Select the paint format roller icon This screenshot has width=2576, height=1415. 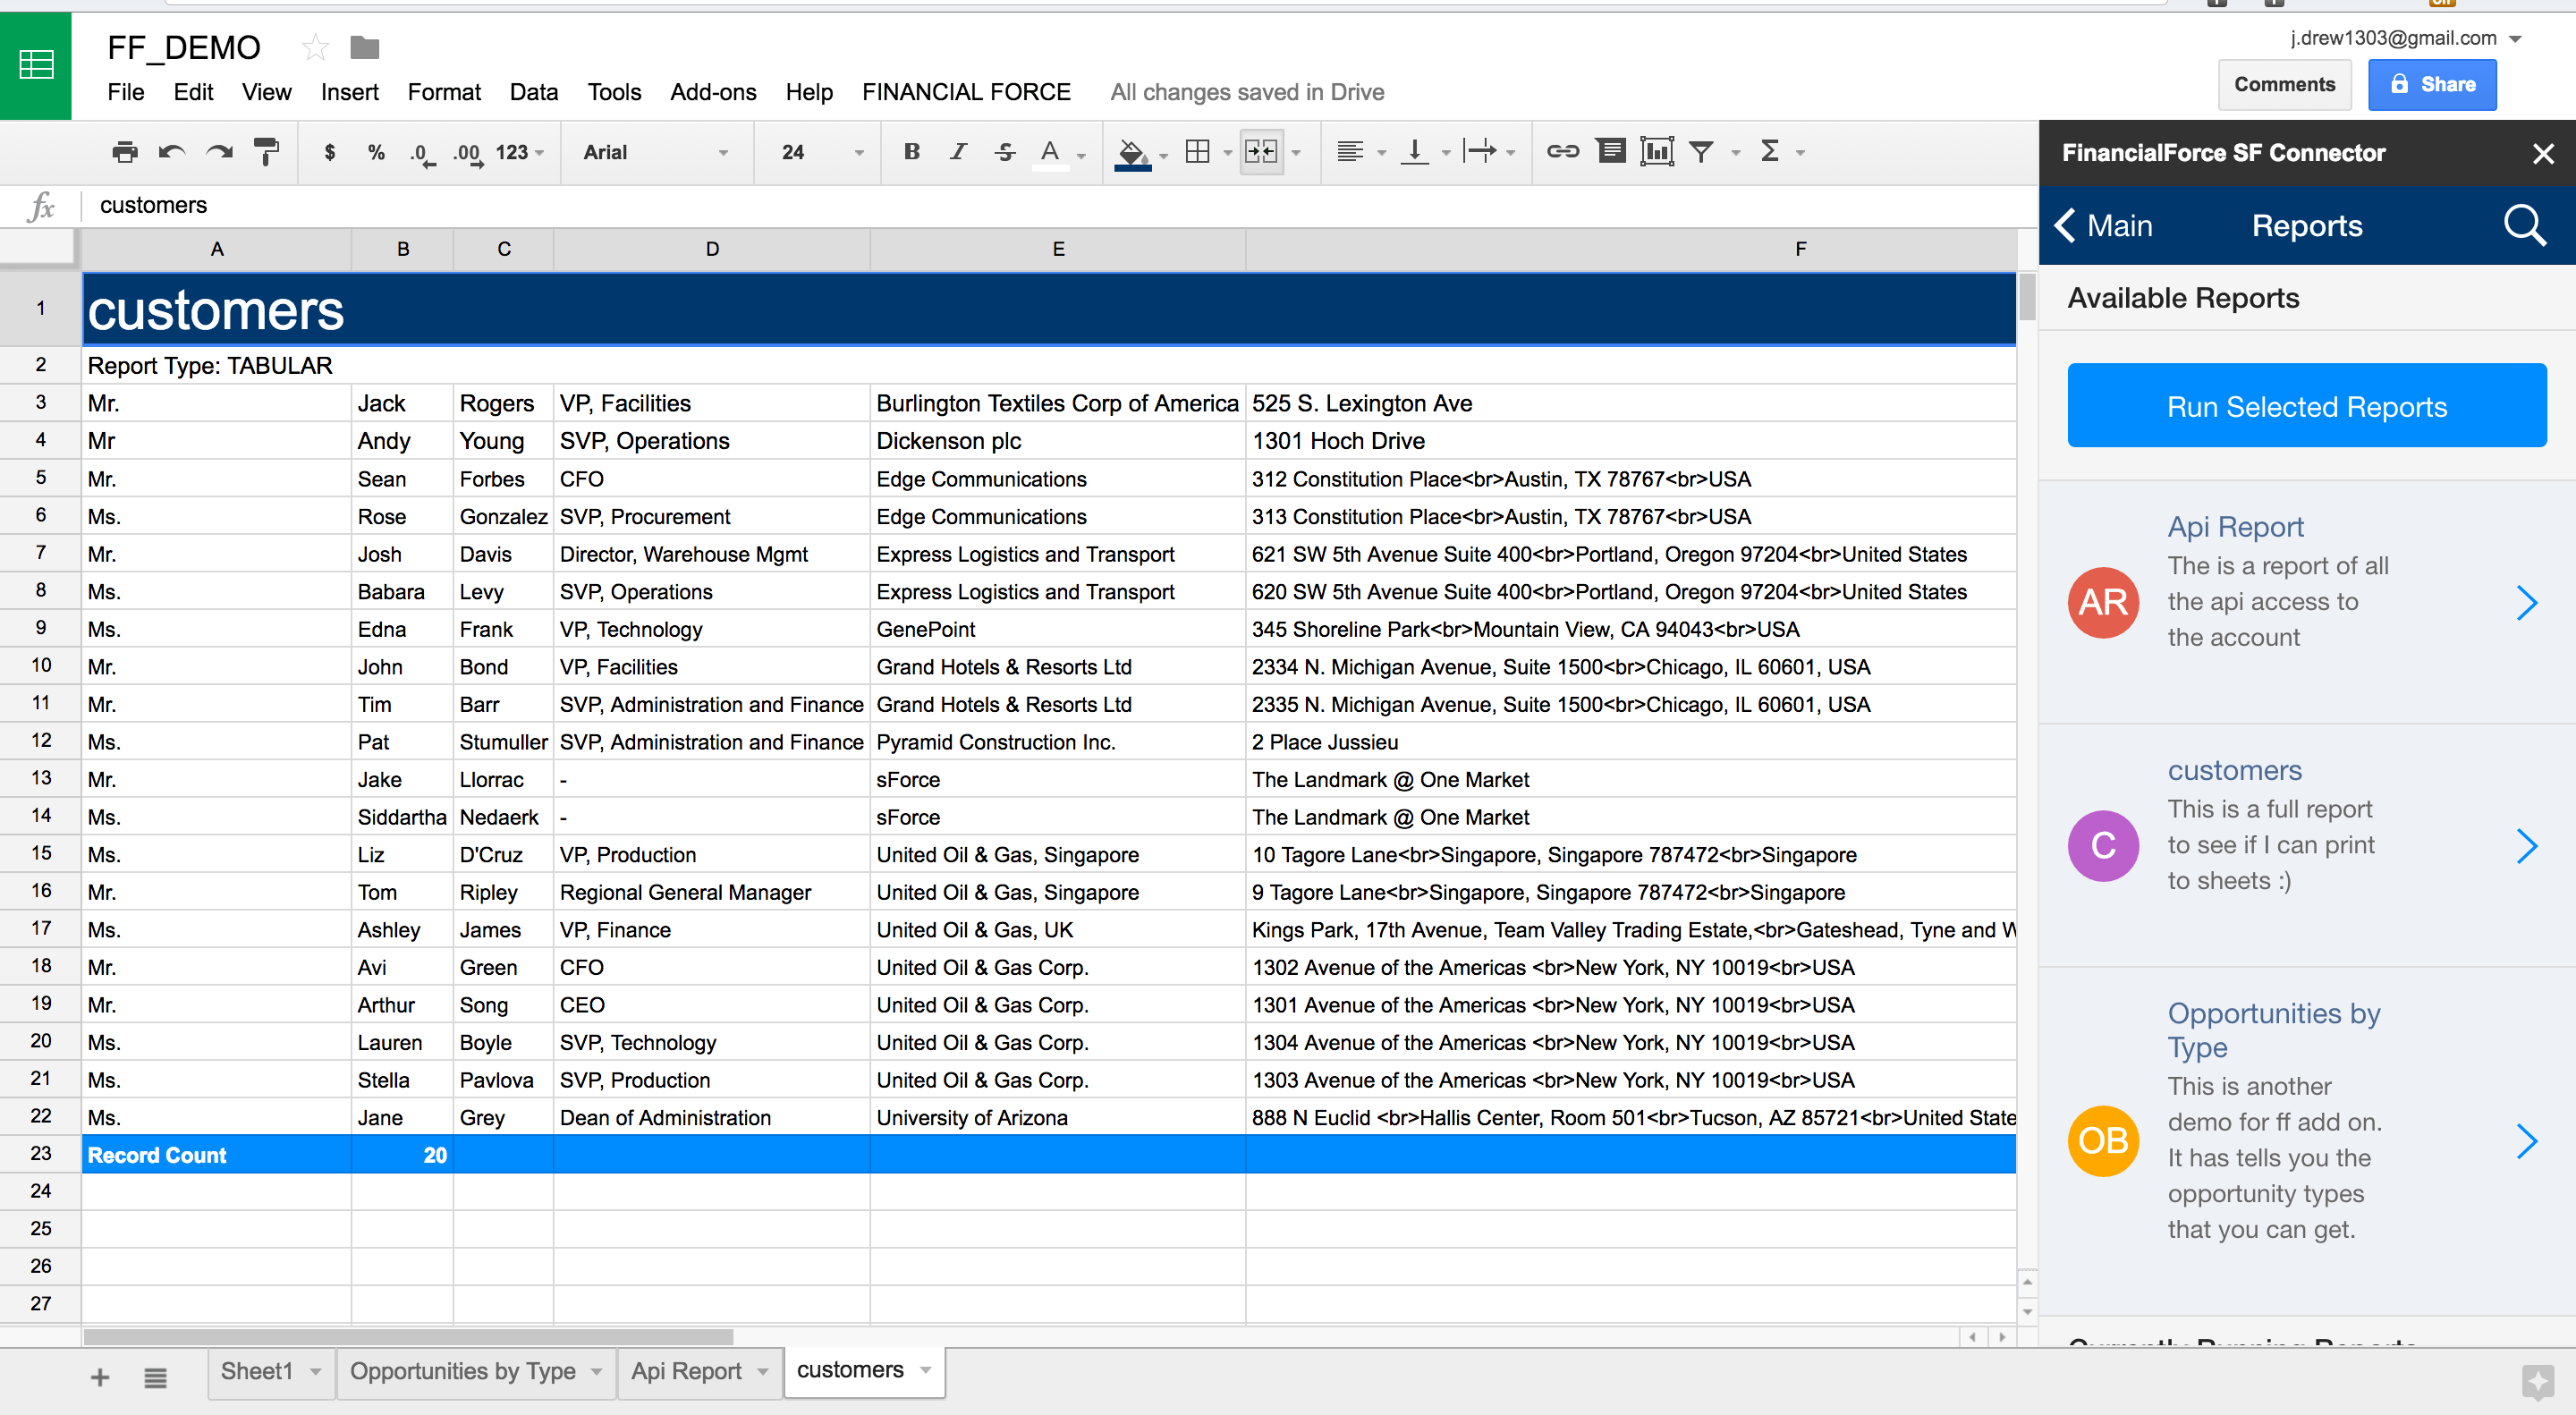(x=266, y=152)
